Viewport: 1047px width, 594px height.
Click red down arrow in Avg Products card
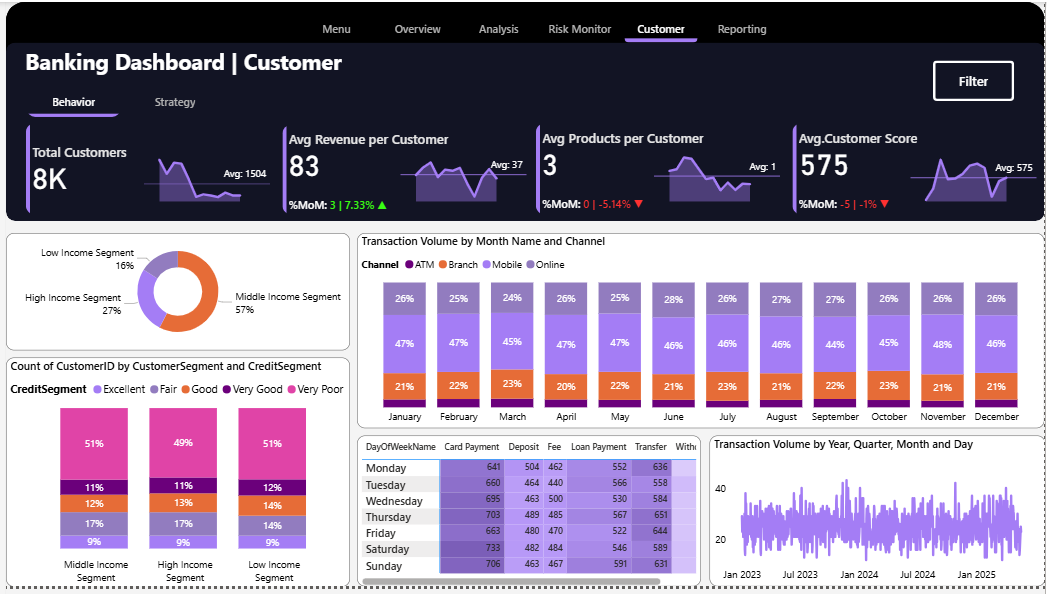tap(638, 205)
